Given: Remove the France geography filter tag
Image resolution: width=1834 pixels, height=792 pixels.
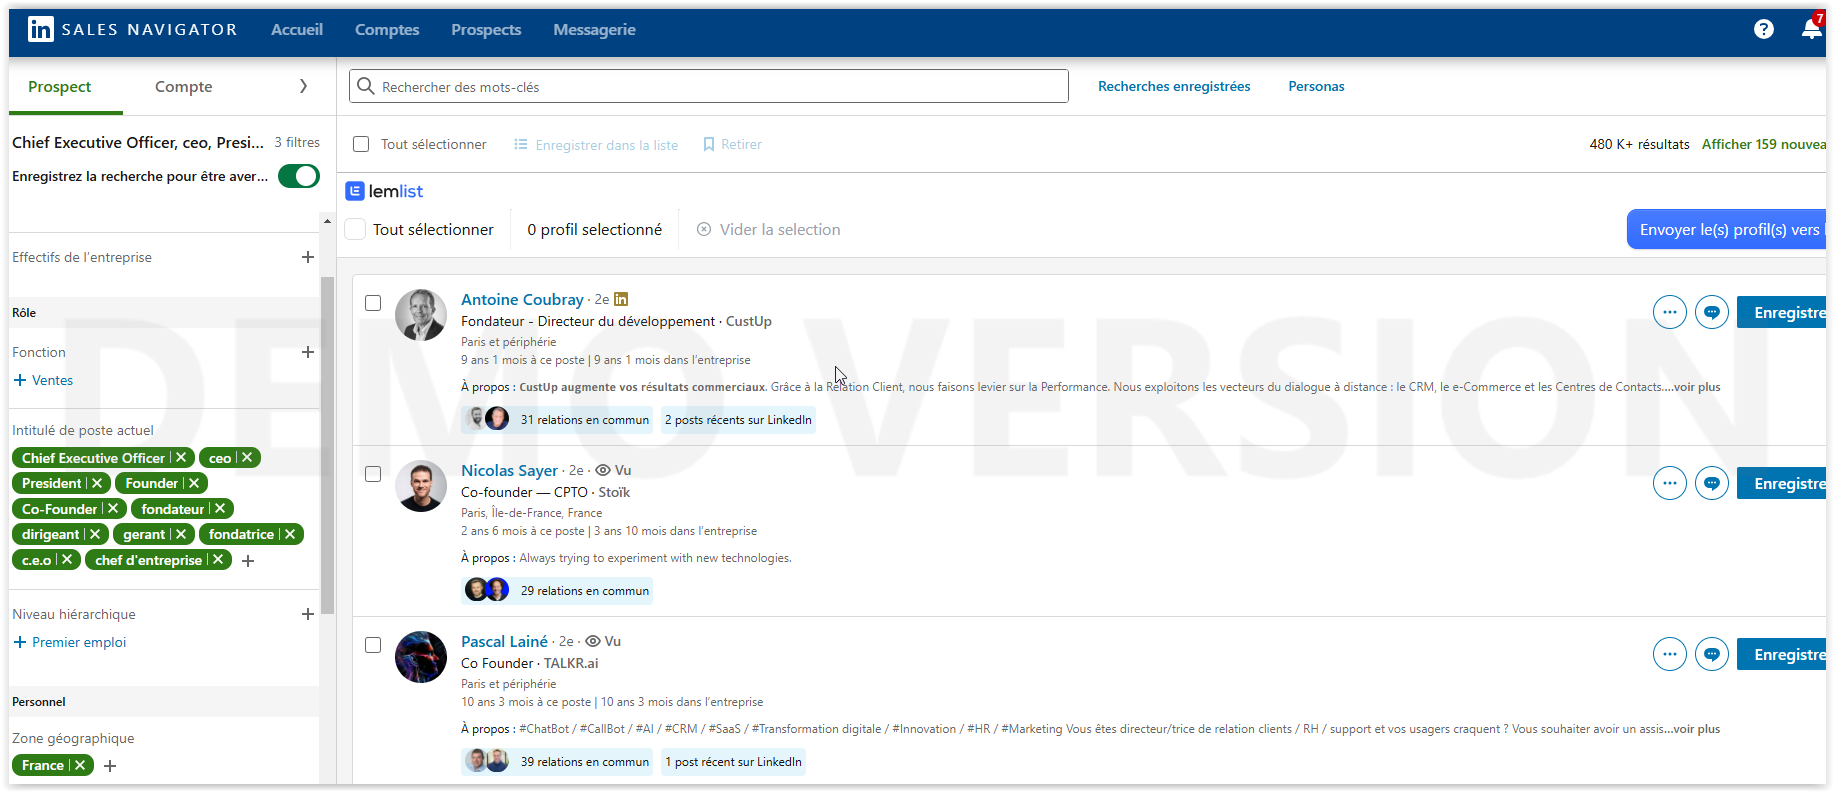Looking at the screenshot, I should tap(80, 765).
